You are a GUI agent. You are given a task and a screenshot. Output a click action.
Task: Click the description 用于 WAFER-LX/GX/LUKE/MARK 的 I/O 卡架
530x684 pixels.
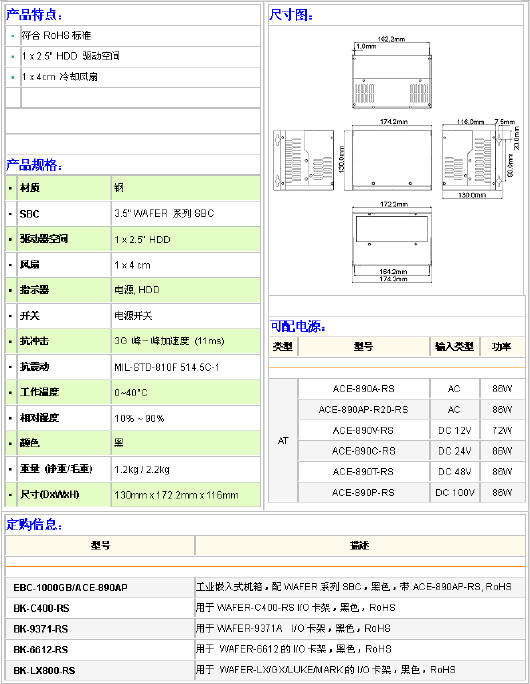[325, 669]
